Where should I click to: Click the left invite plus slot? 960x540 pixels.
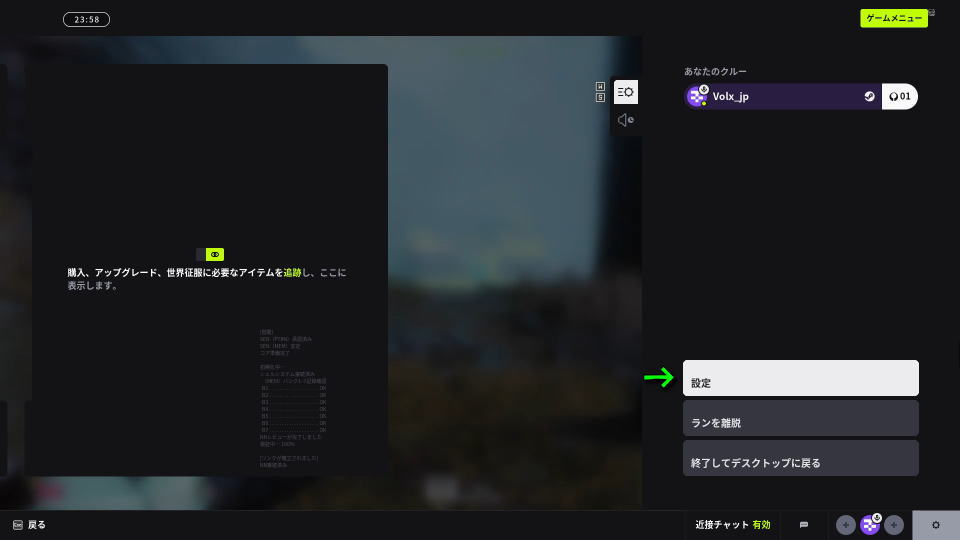(846, 525)
